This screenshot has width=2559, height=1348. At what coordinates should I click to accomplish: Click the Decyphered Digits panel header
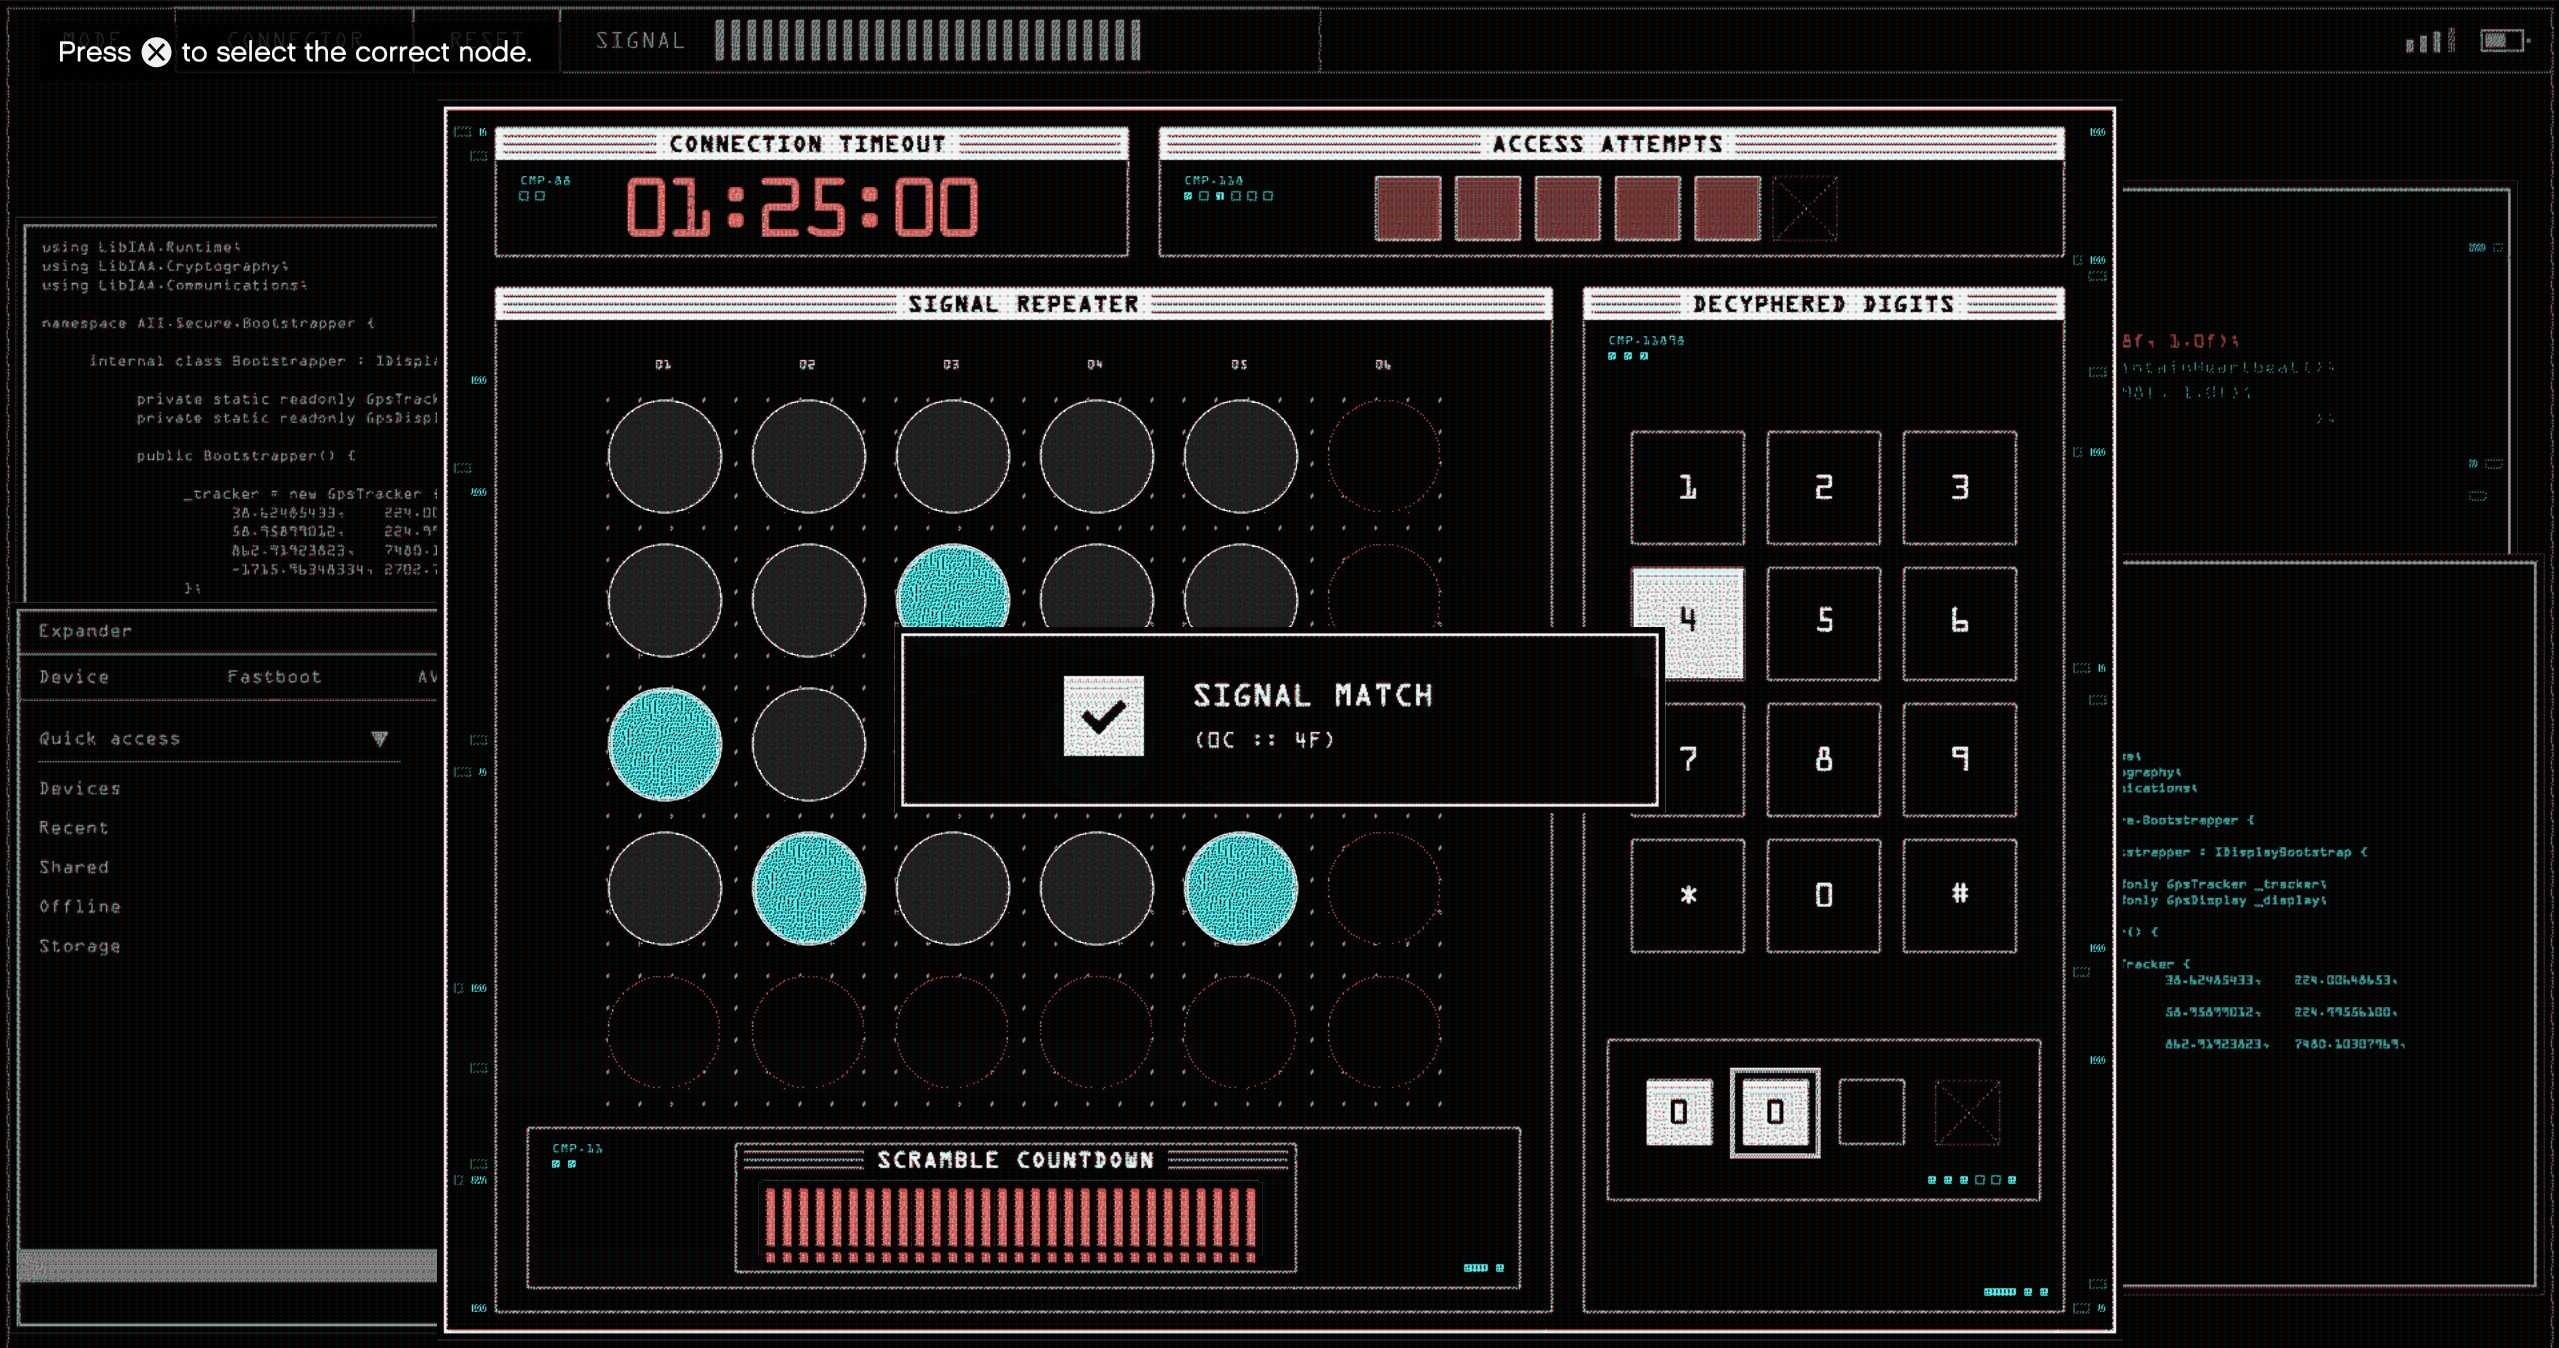(x=1823, y=304)
